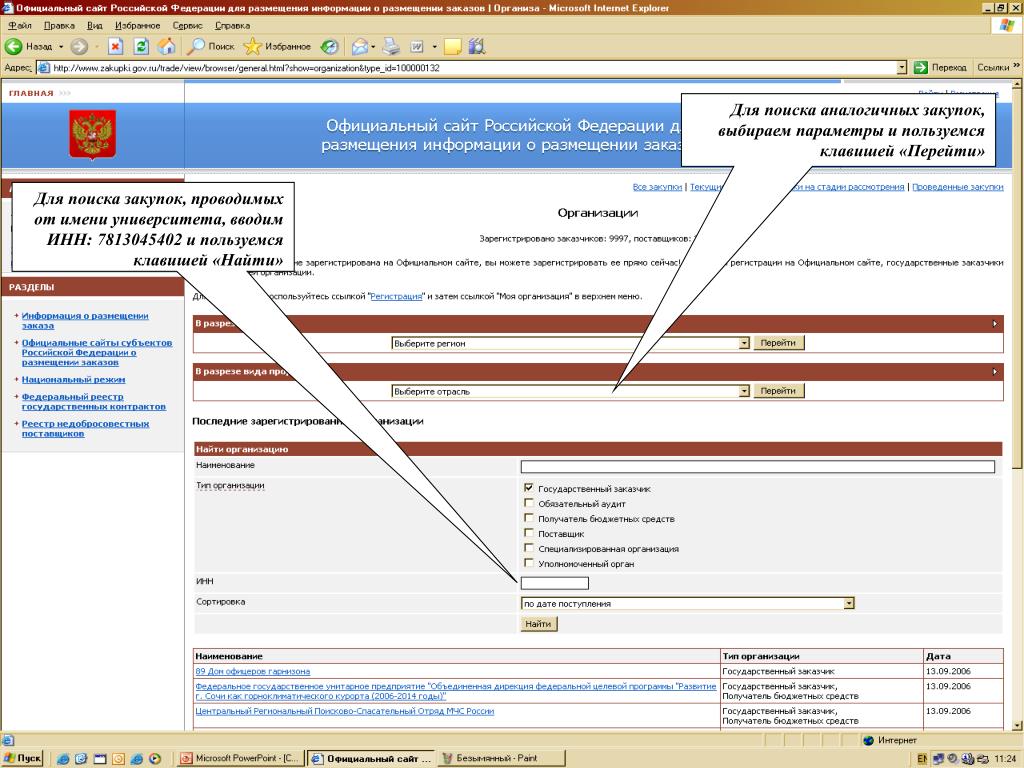1024x768 pixels.
Task: Open the Mail envelope icon
Action: click(x=360, y=46)
